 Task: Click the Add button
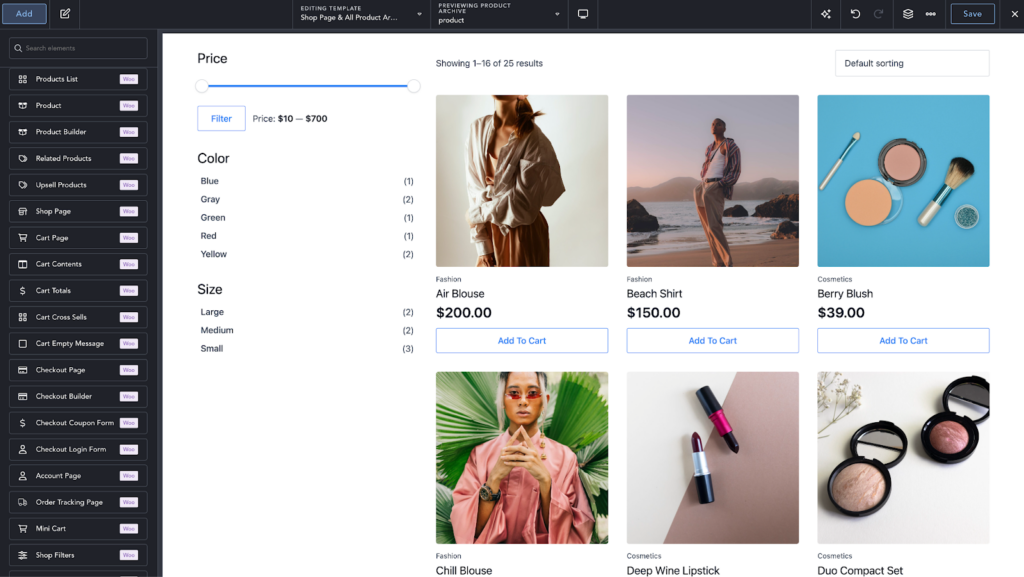click(23, 13)
